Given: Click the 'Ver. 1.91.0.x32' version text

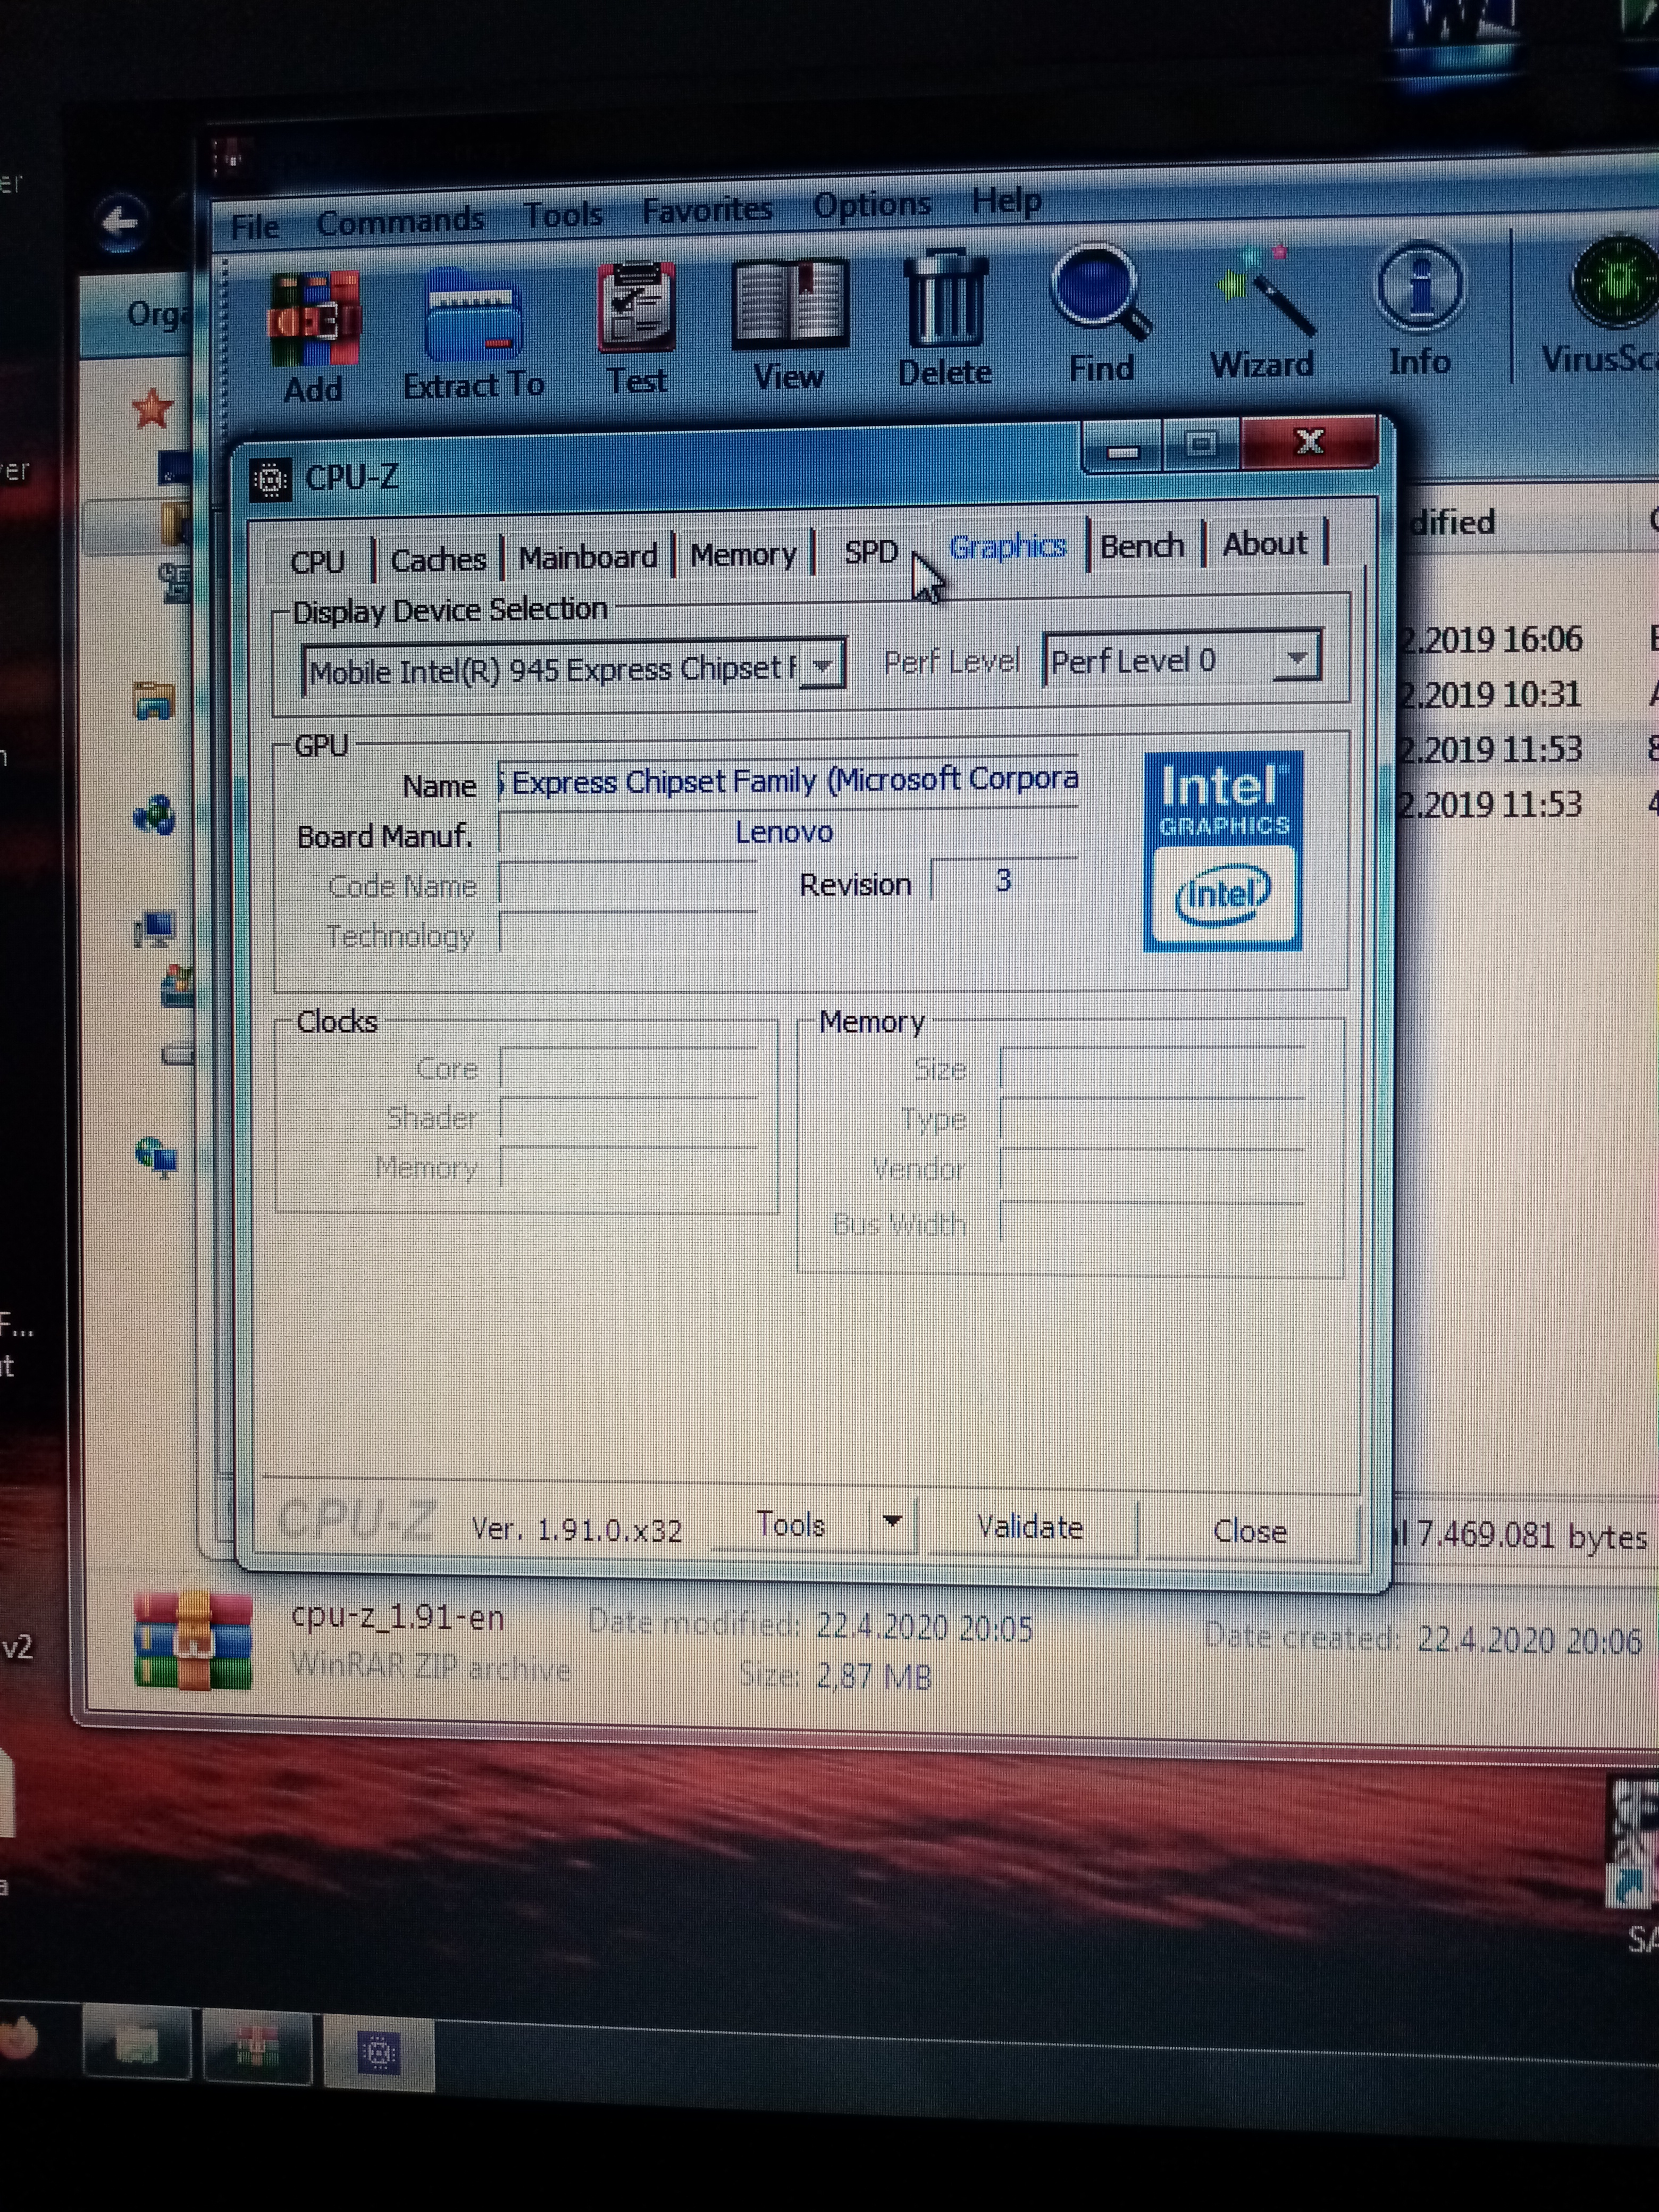Looking at the screenshot, I should click(x=576, y=1529).
